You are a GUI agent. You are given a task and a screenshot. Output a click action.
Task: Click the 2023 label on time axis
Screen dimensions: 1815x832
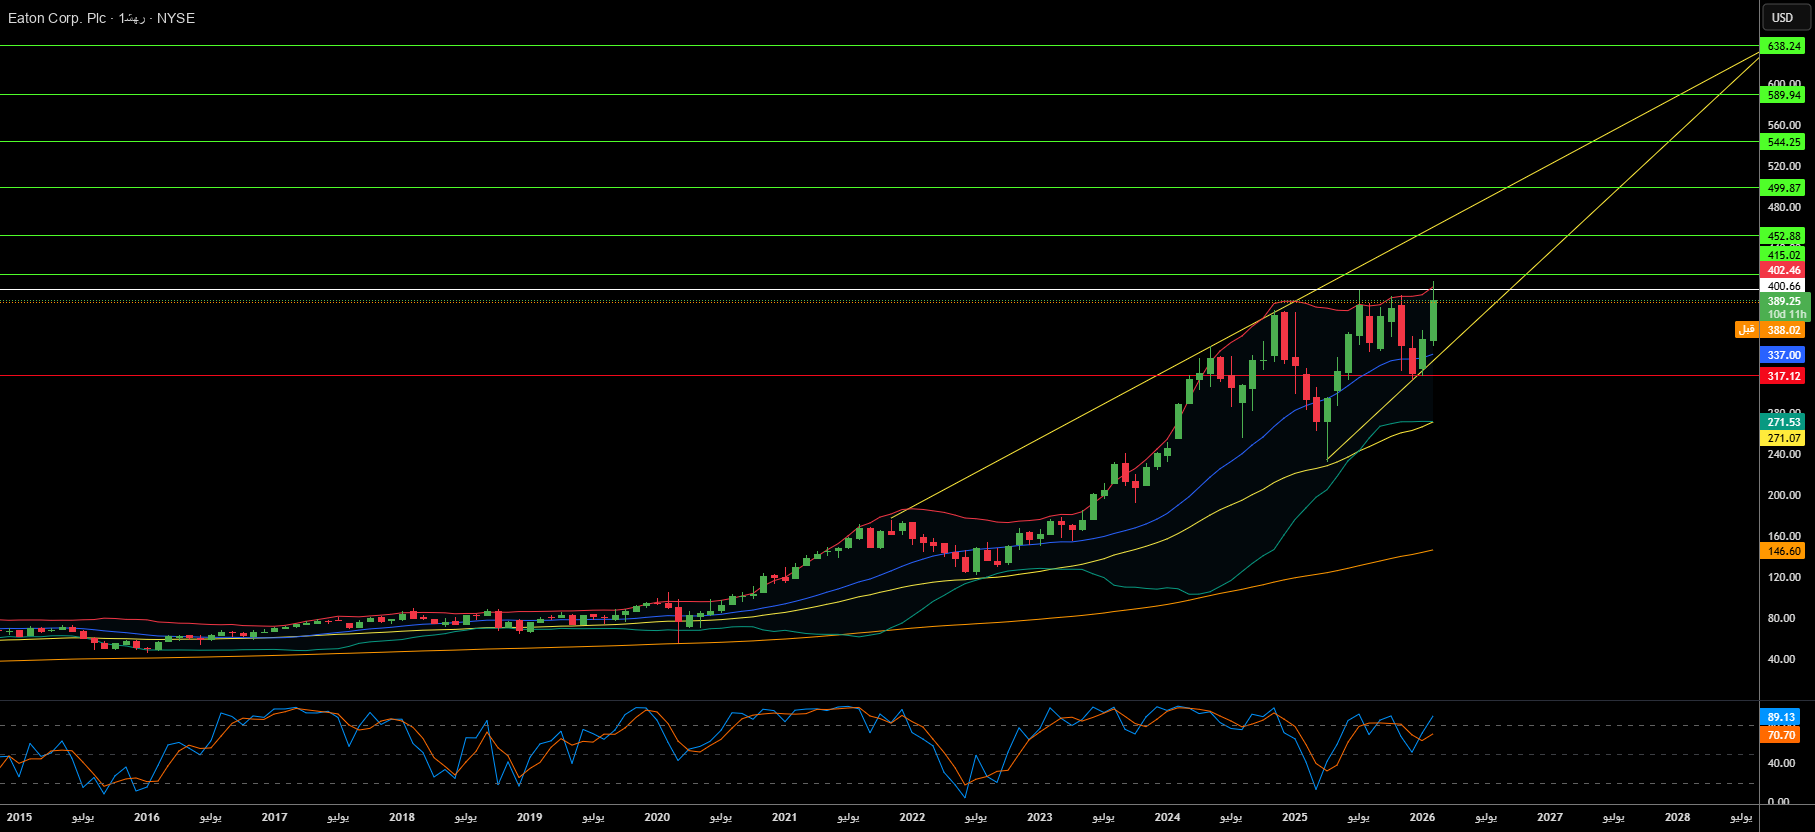[1040, 817]
